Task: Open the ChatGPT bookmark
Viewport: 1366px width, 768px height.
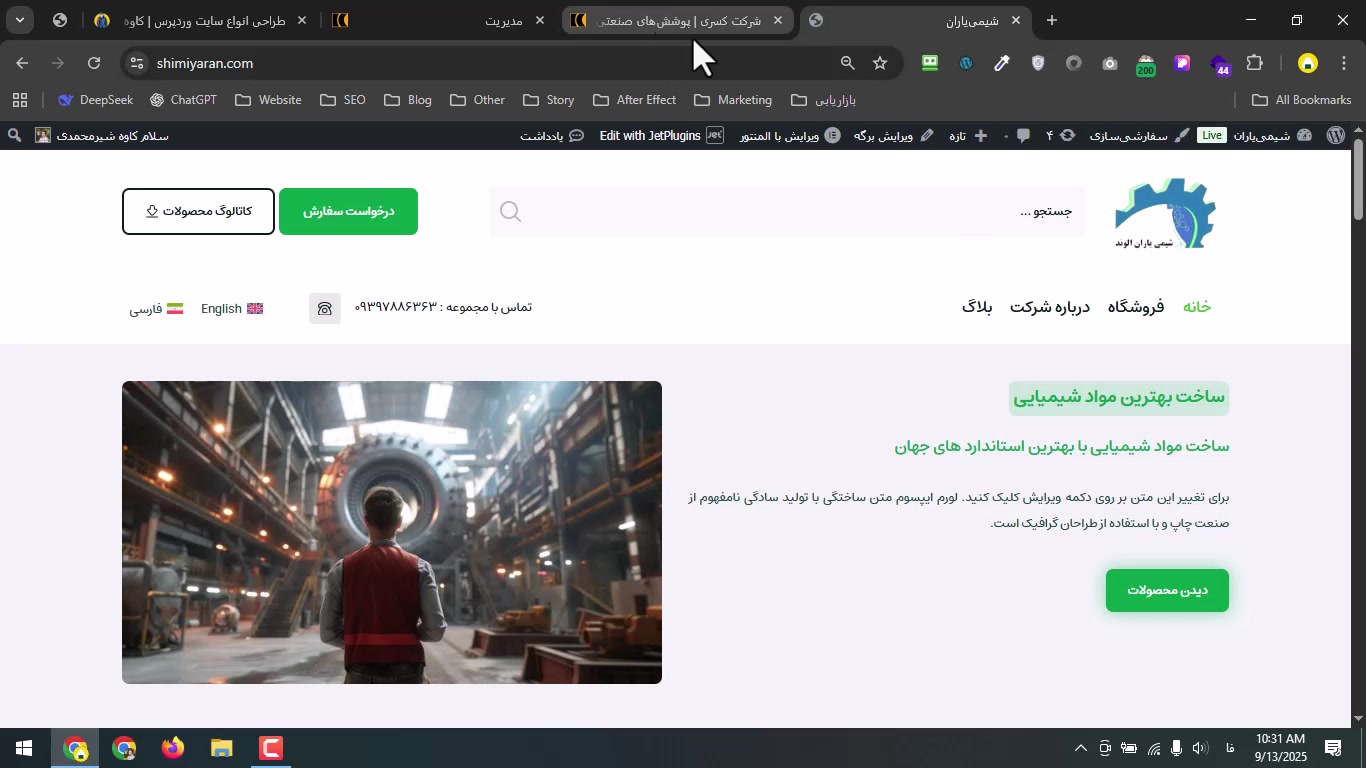Action: (183, 100)
